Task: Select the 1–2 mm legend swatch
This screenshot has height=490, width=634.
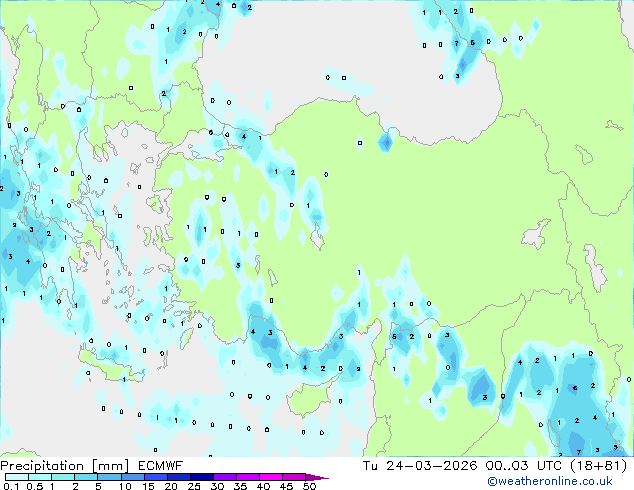Action: click(x=63, y=477)
